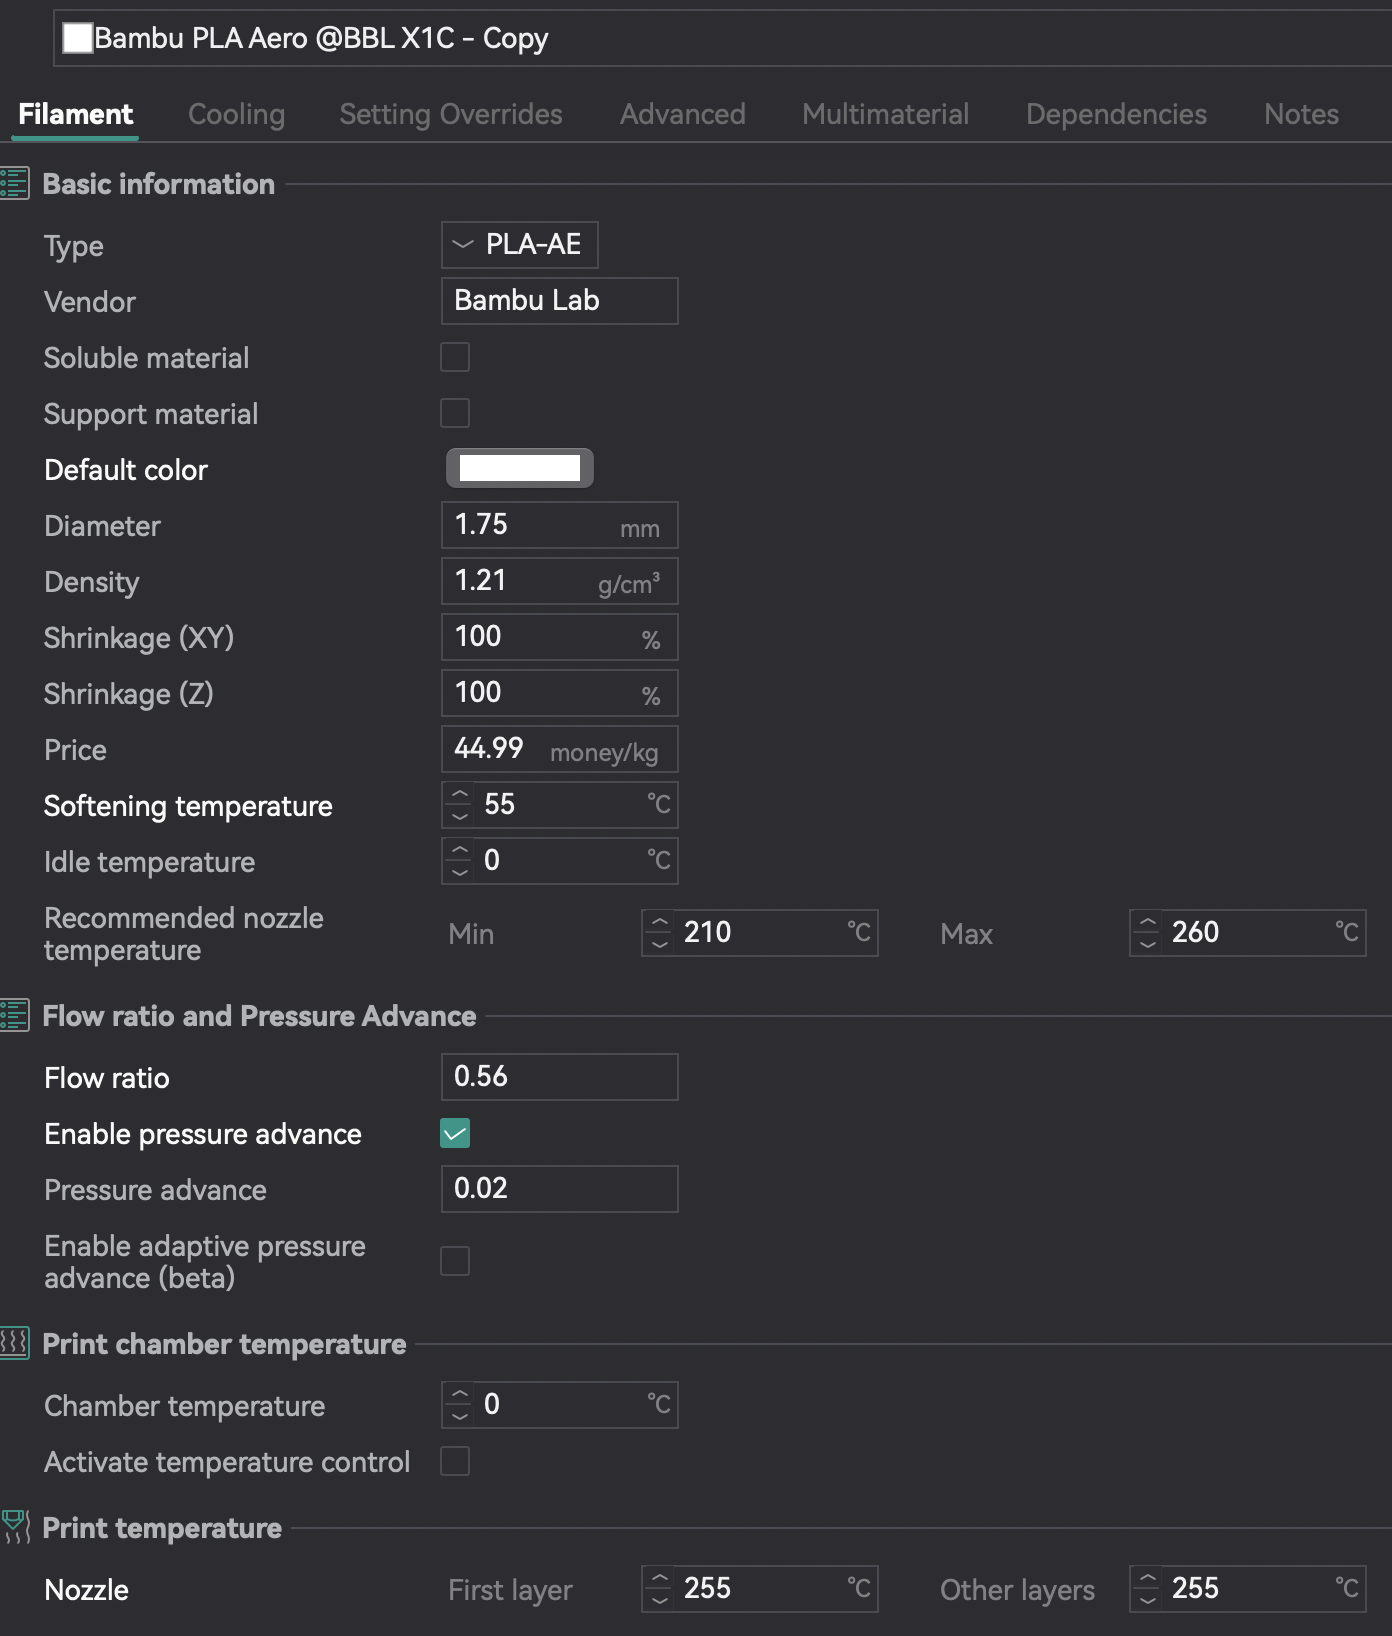The height and width of the screenshot is (1636, 1392).
Task: Click the Print chamber temperature section icon
Action: coord(15,1343)
